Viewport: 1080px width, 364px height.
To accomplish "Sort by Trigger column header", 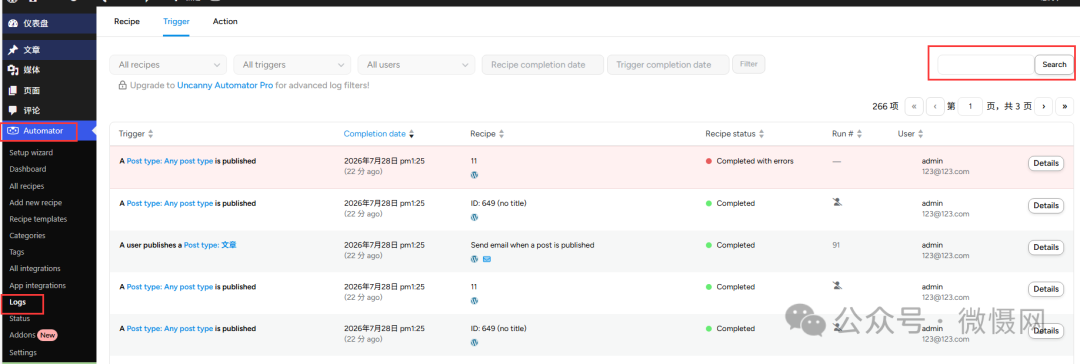I will point(136,134).
